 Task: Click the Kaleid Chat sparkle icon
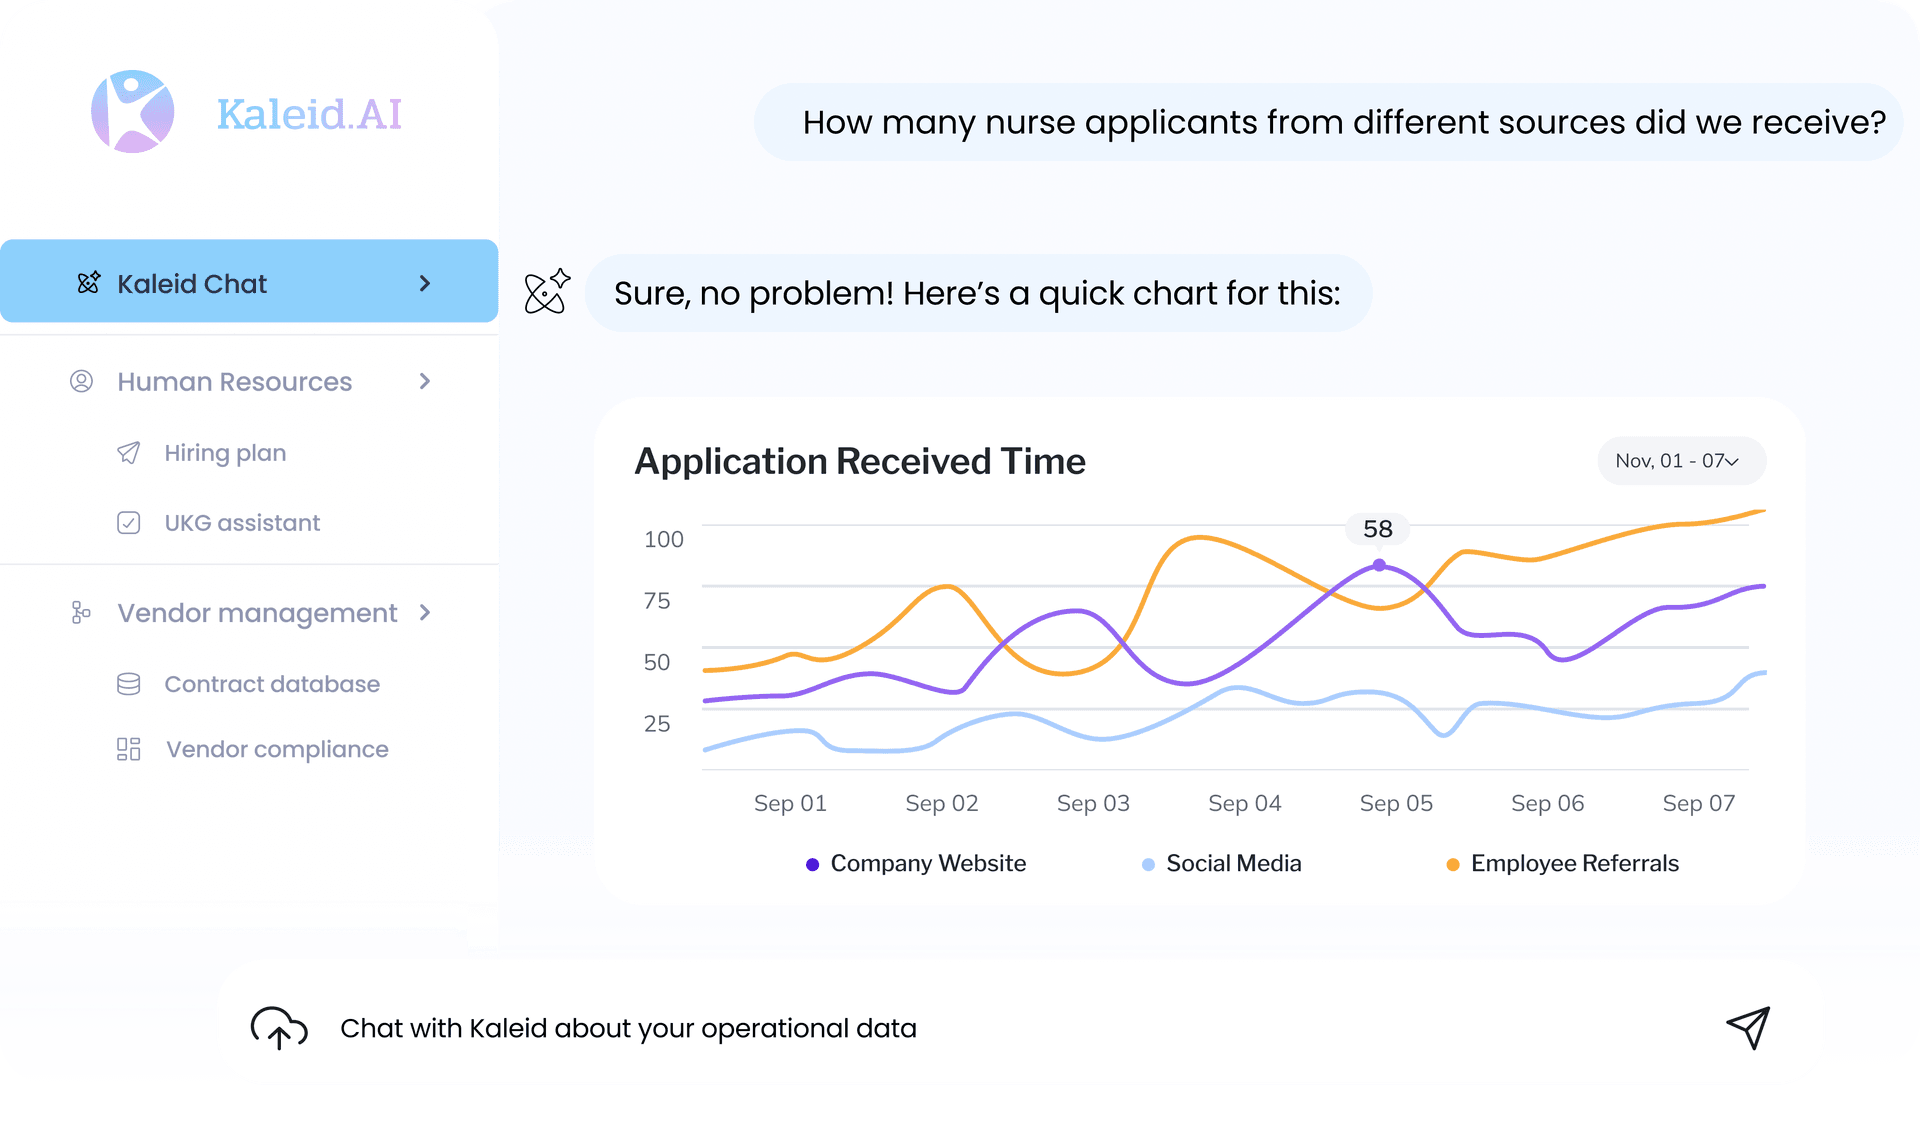coord(89,283)
